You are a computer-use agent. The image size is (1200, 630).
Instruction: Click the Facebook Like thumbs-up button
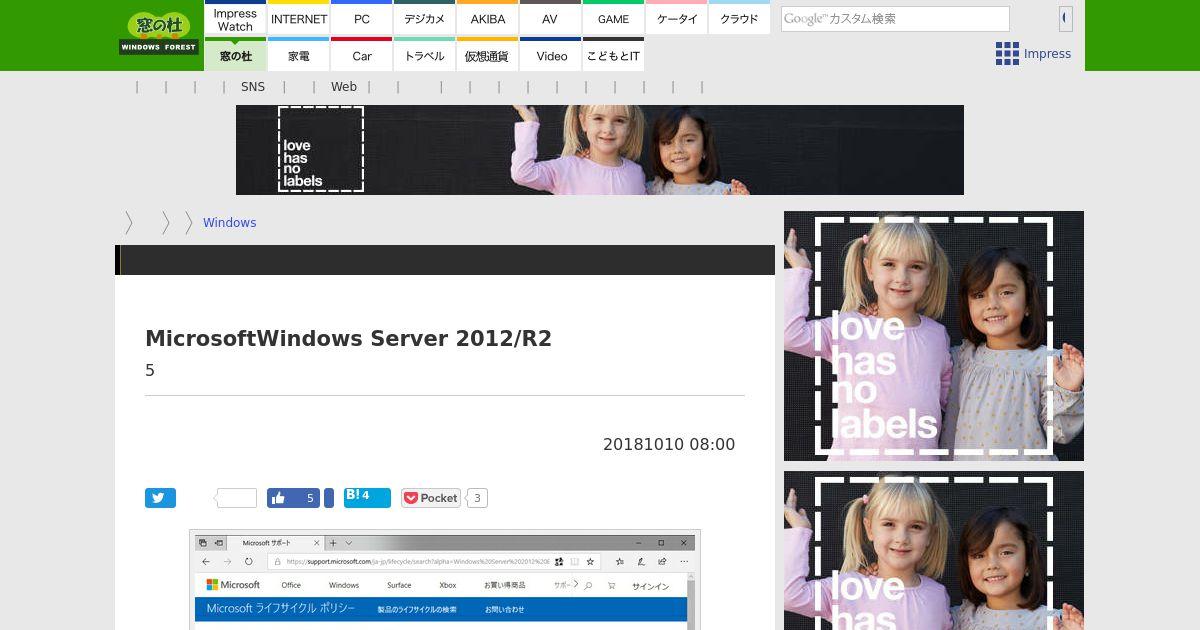coord(293,498)
